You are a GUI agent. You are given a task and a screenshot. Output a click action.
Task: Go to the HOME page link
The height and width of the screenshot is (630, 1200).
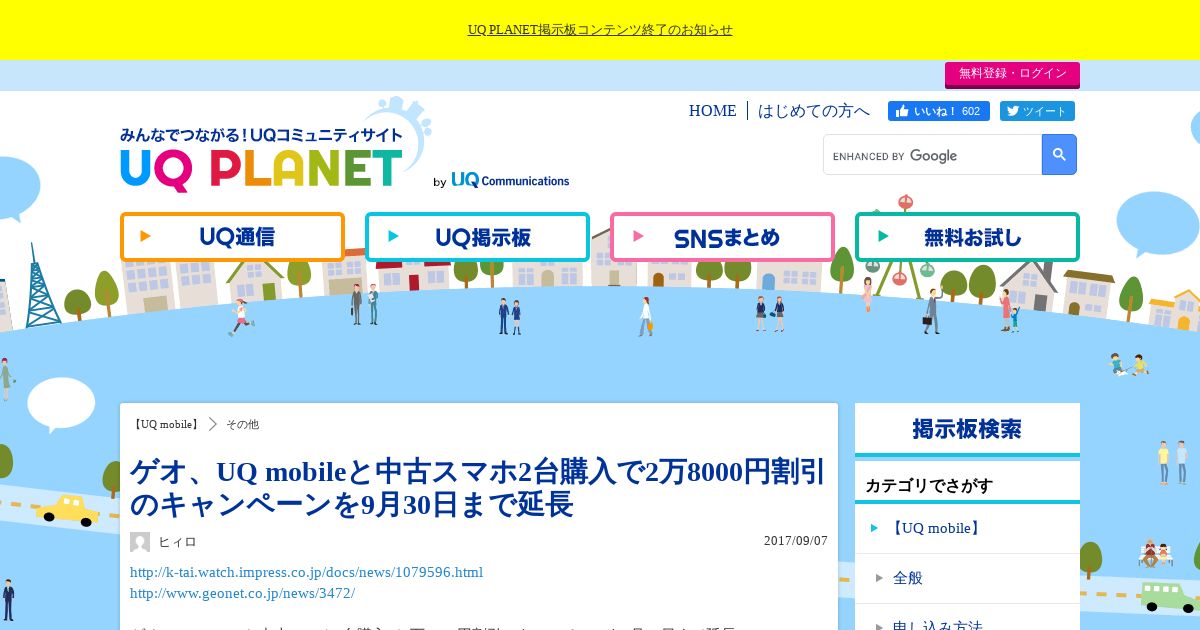[x=712, y=111]
